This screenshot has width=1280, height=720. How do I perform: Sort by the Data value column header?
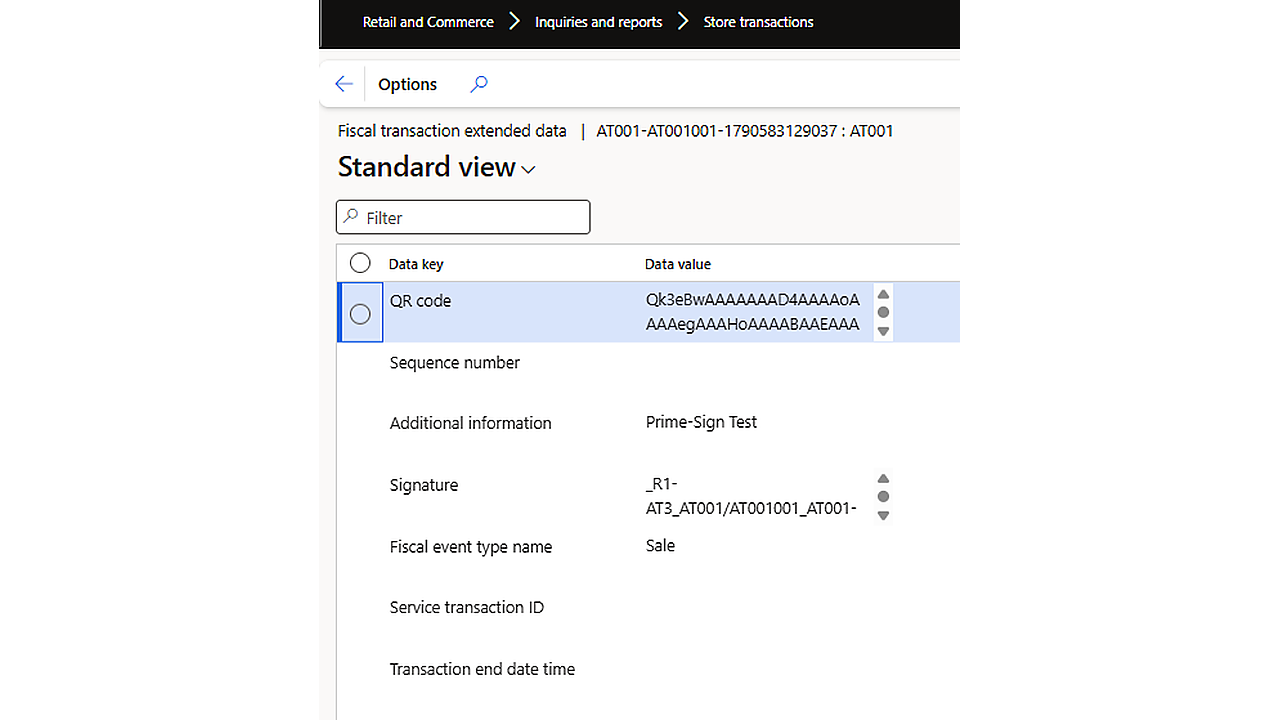678,264
